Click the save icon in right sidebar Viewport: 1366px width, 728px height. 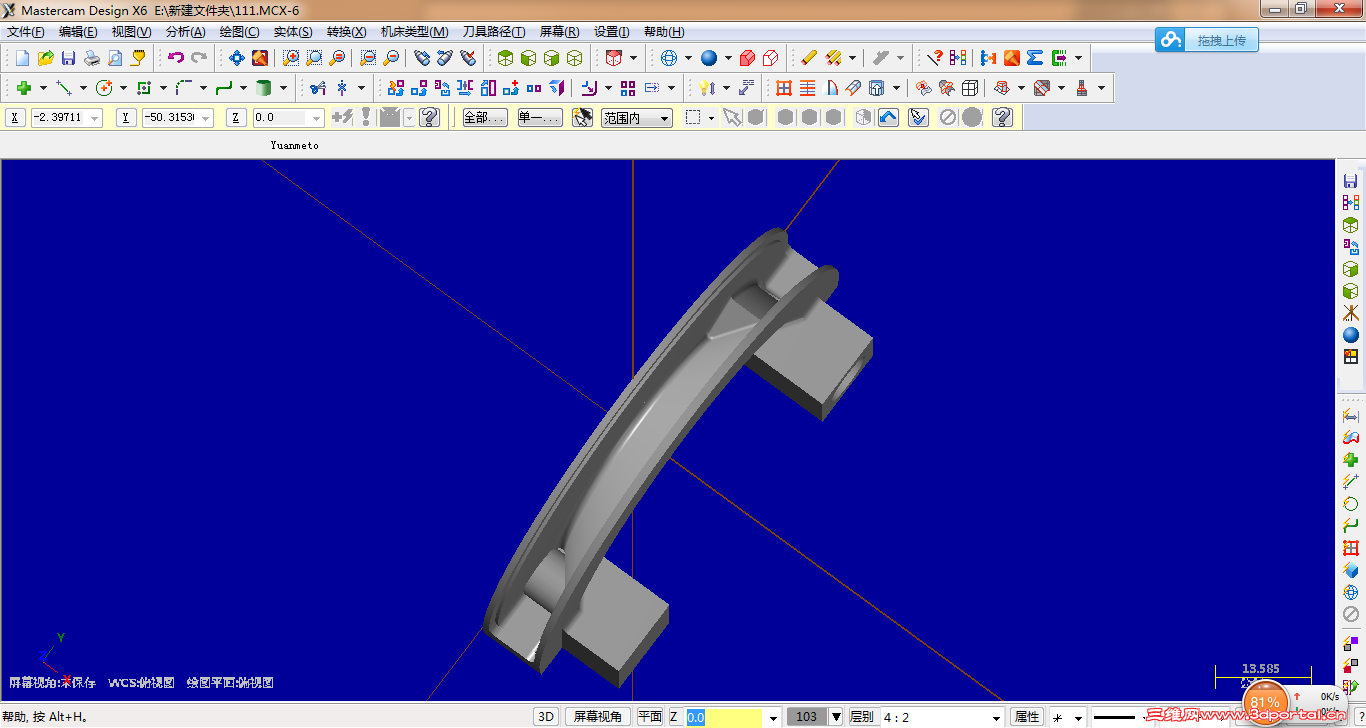tap(1351, 181)
